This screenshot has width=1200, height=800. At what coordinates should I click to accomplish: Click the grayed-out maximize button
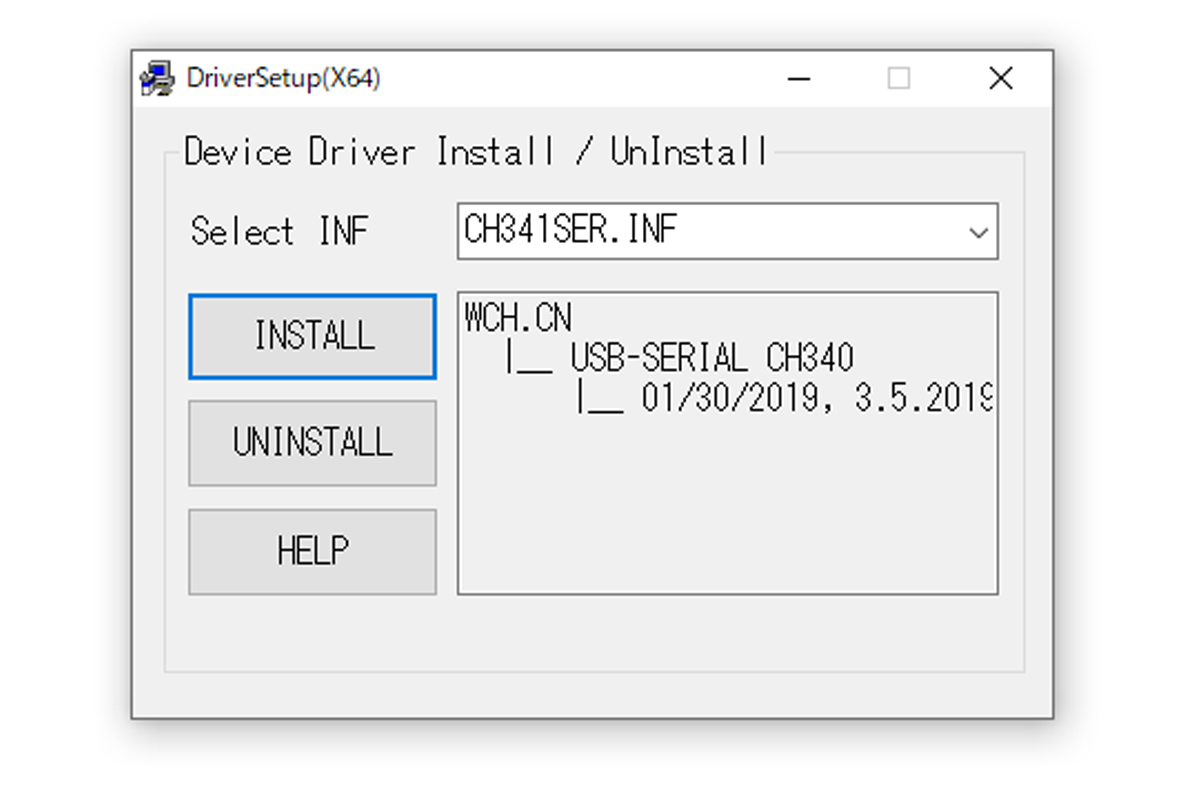pyautogui.click(x=899, y=79)
